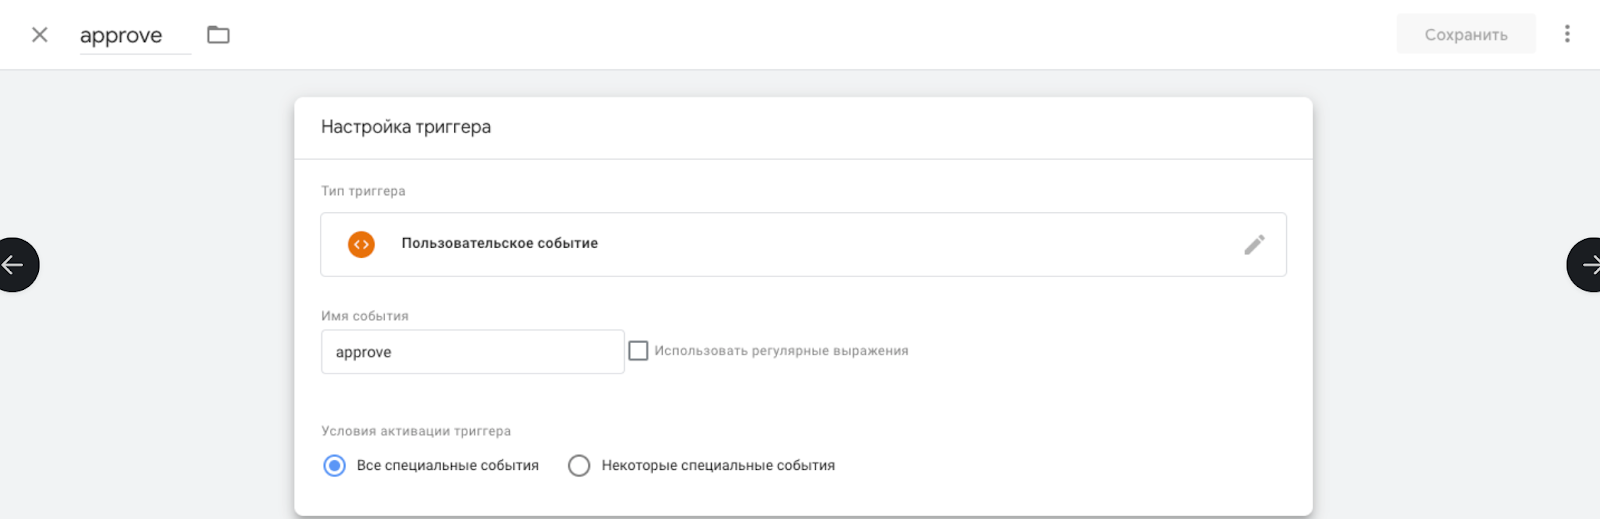Focus the "Имя события" input containing approve

[472, 352]
